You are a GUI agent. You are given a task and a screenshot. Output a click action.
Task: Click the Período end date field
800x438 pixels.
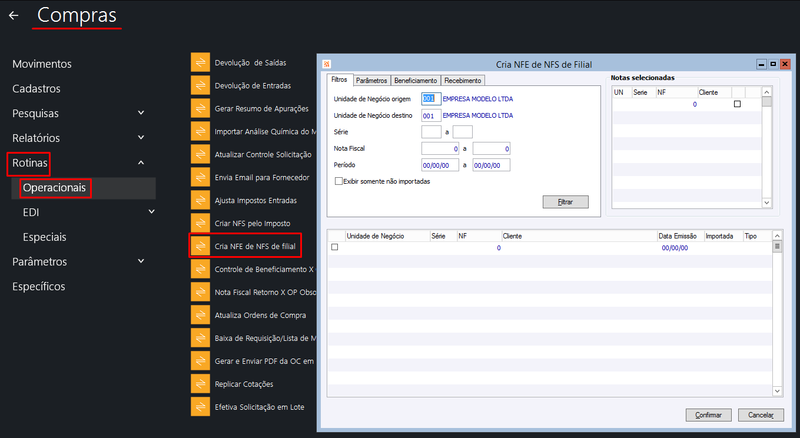point(491,165)
